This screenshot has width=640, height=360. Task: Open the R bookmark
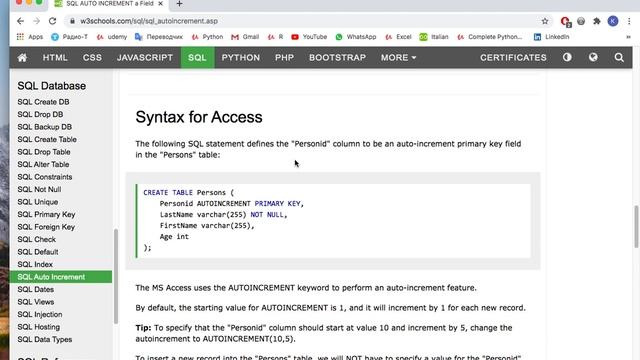click(276, 37)
